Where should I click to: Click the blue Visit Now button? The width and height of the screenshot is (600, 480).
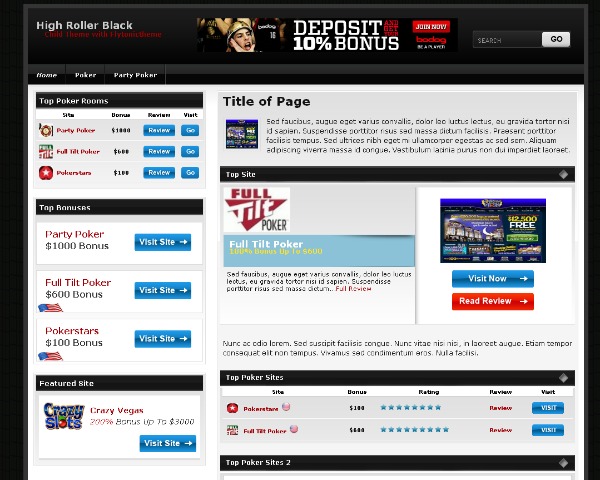(492, 279)
